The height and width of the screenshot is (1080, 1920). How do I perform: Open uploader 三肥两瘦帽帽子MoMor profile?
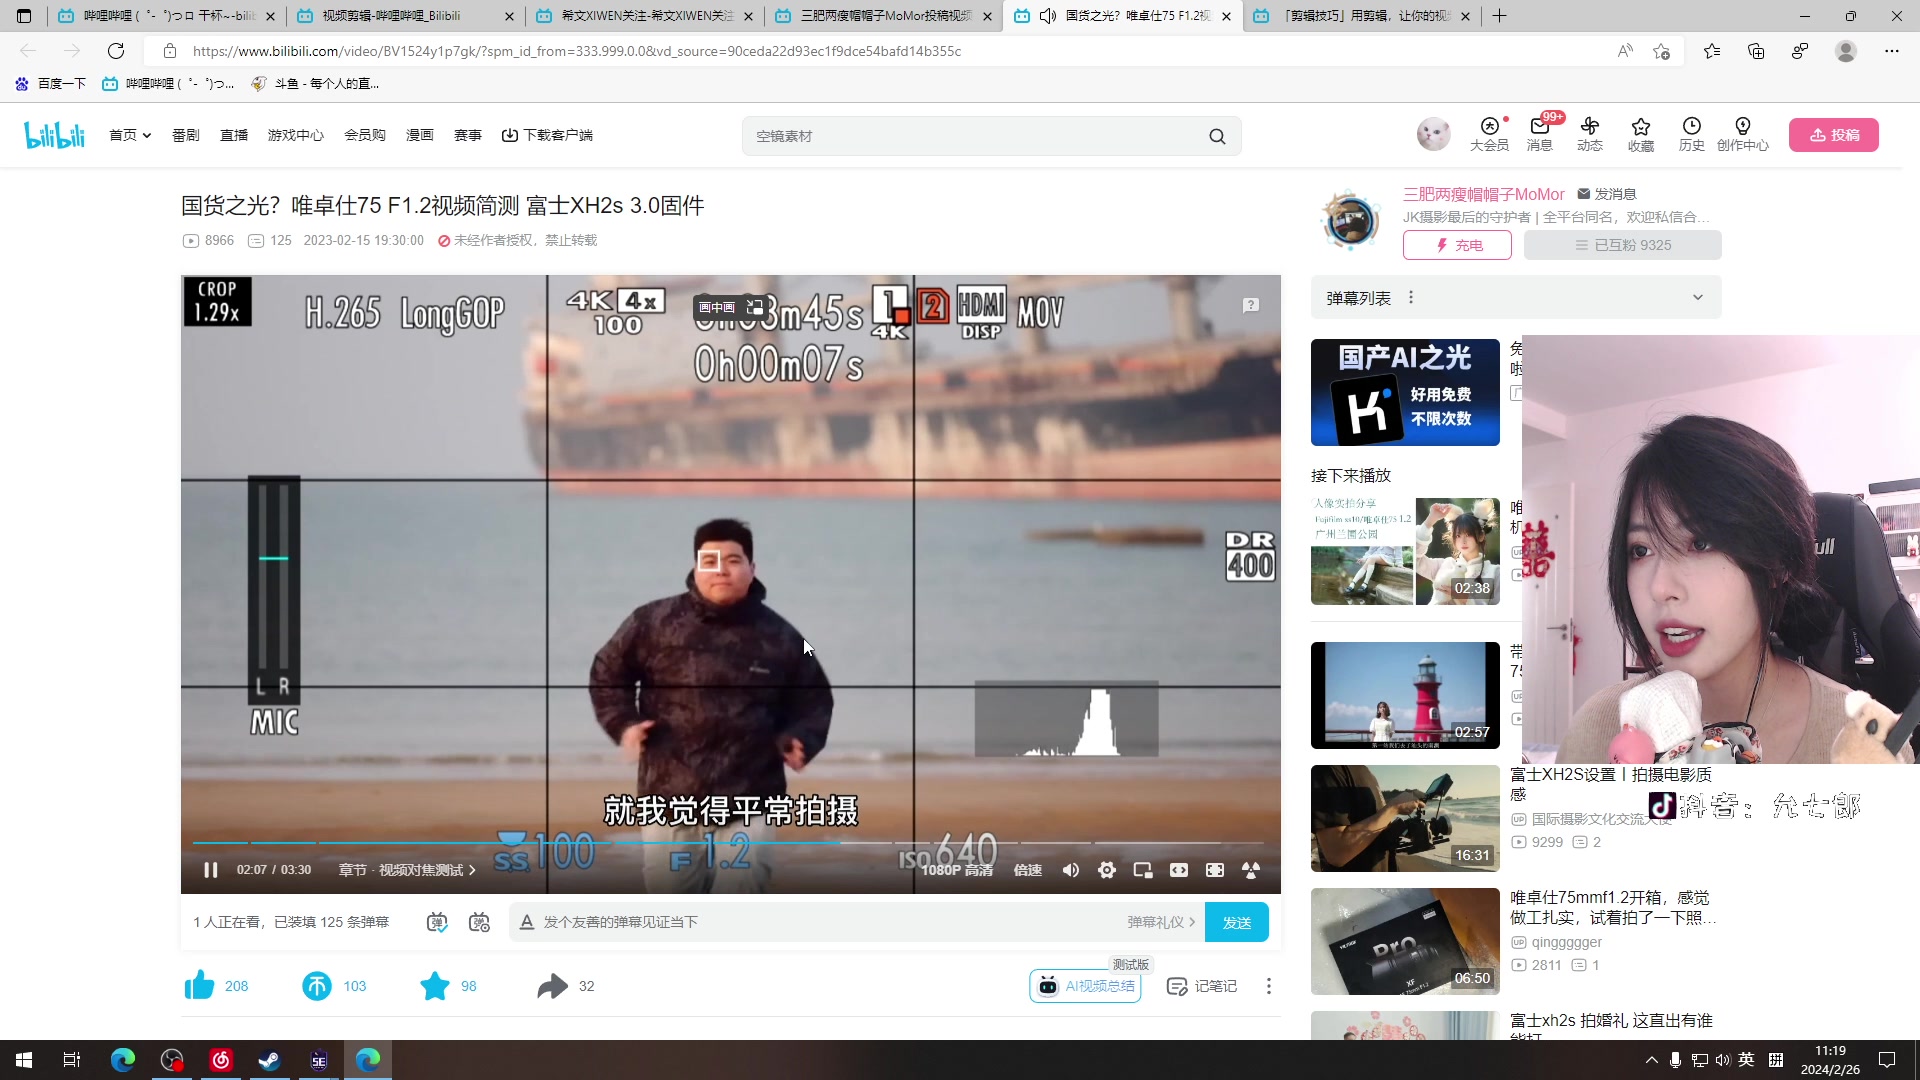(x=1484, y=194)
